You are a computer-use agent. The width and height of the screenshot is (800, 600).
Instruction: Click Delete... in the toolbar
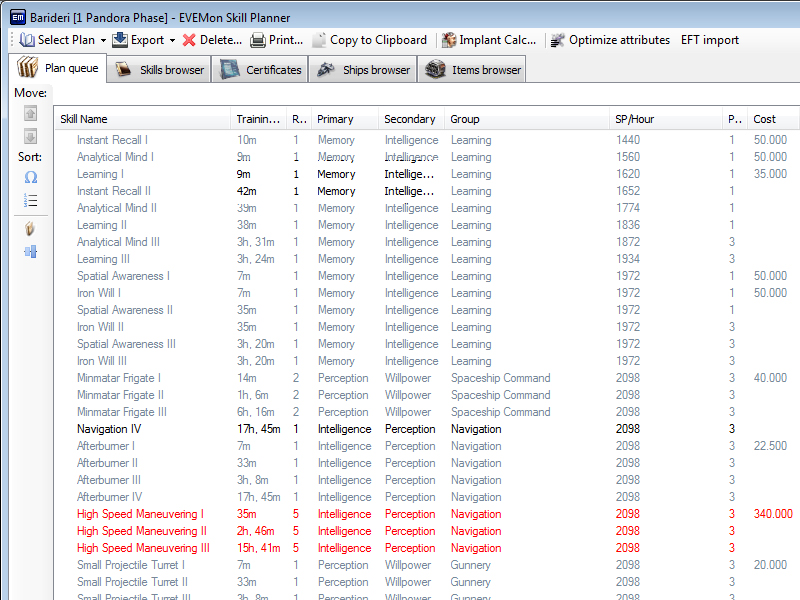coord(221,40)
